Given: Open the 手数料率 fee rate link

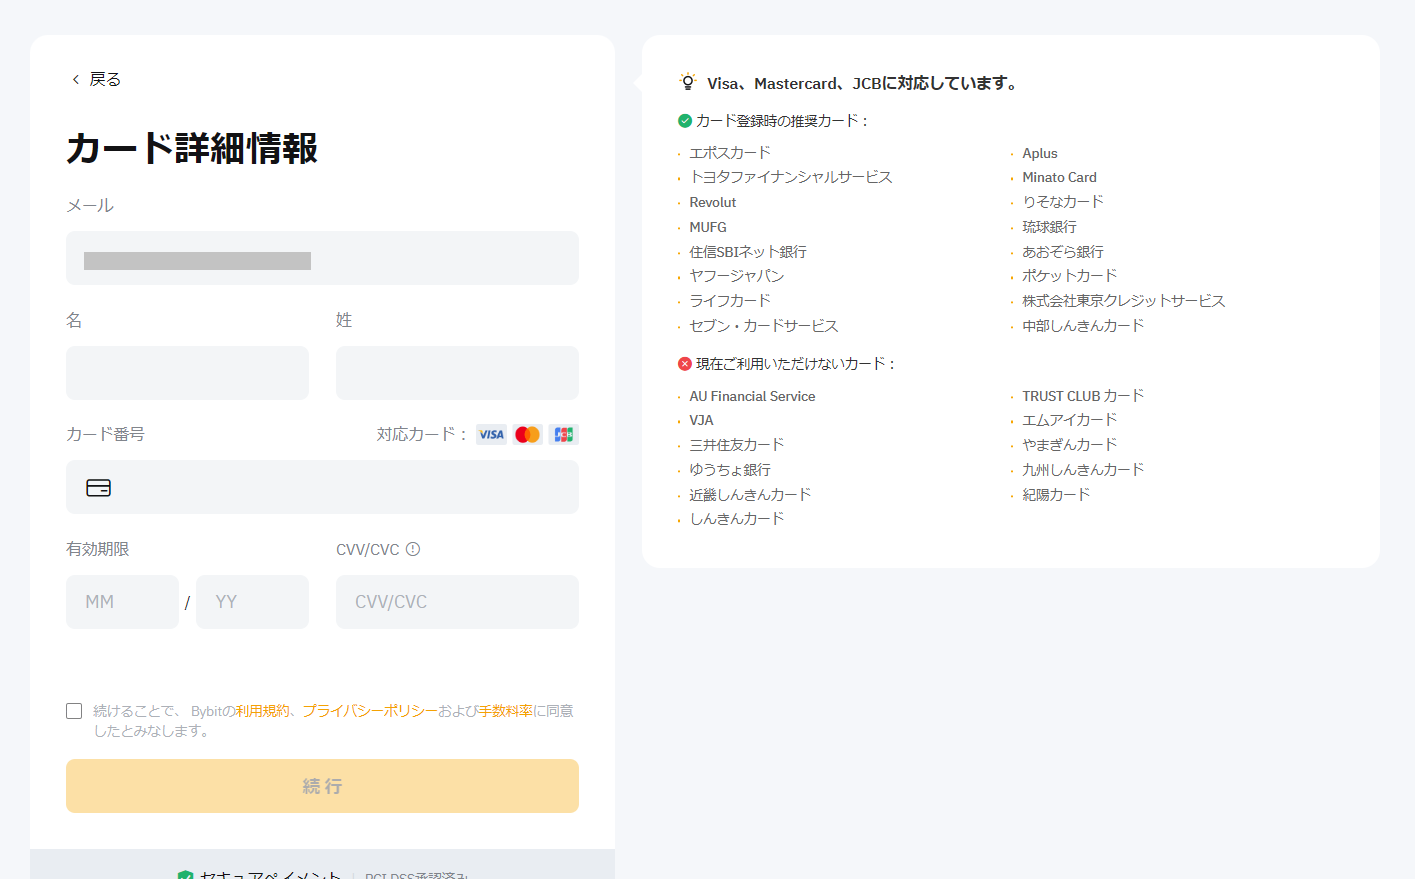Looking at the screenshot, I should pyautogui.click(x=505, y=711).
